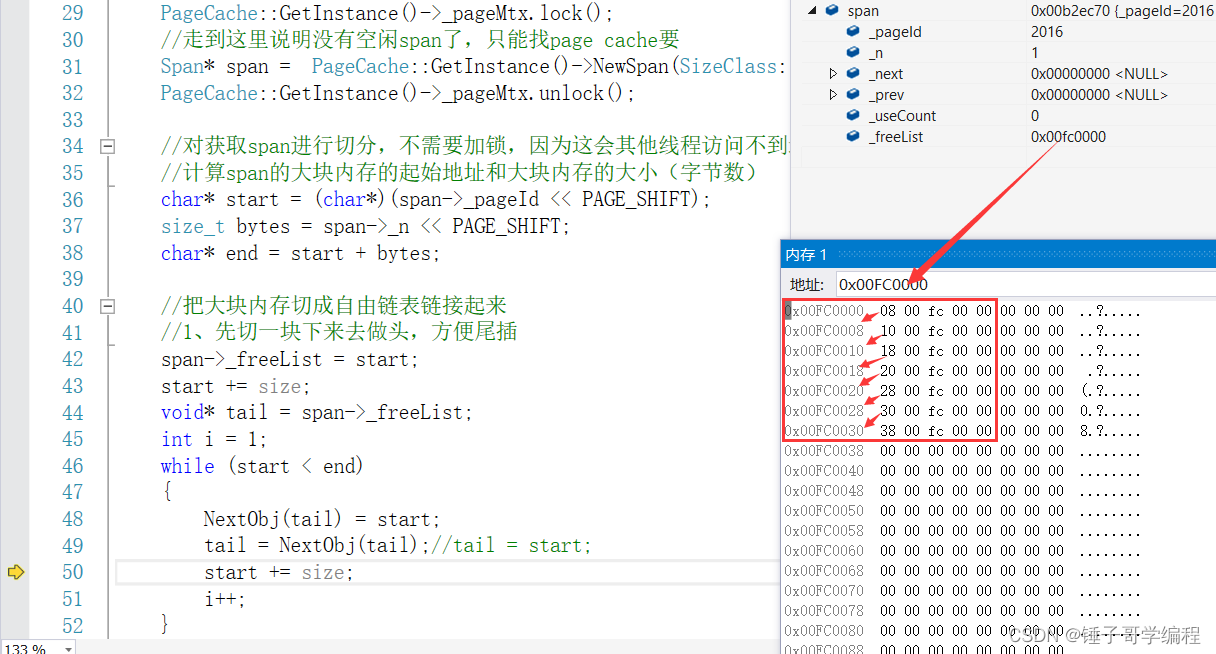Collapse the span variable tree node

814,11
